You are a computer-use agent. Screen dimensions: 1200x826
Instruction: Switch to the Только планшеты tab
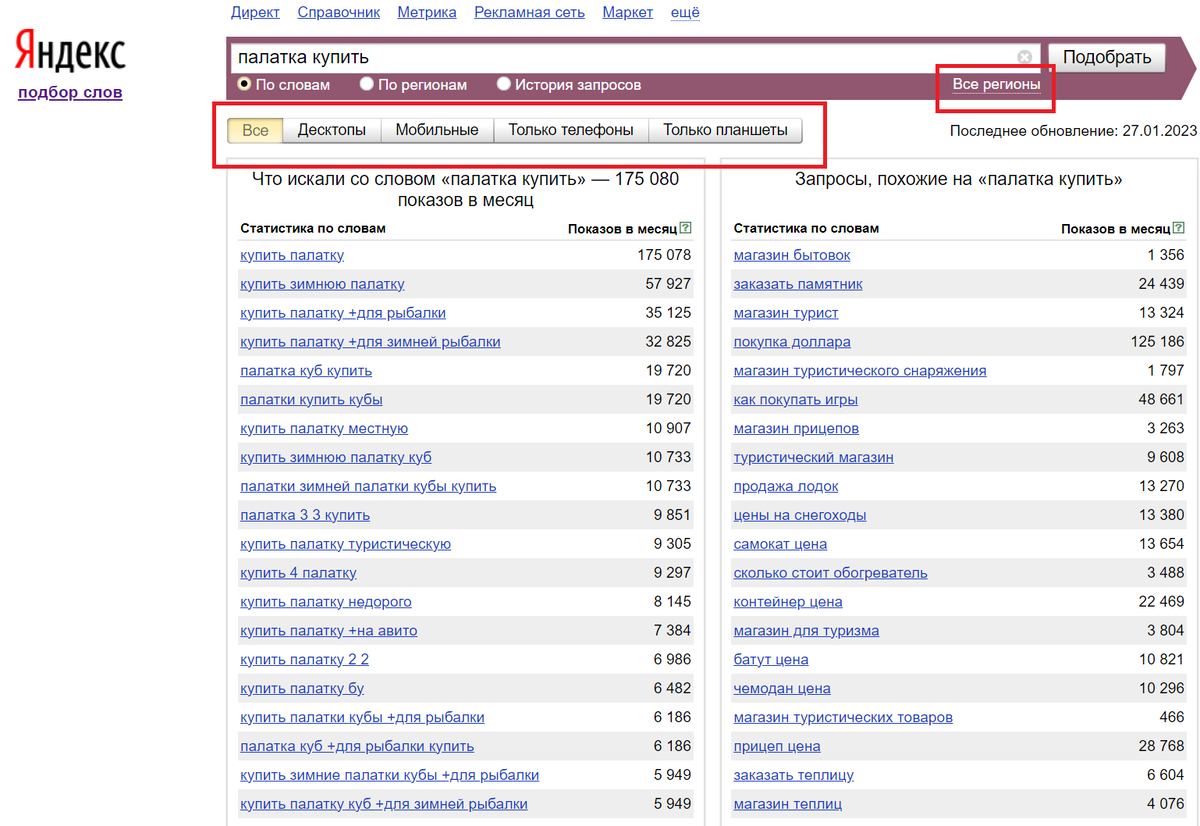(725, 130)
